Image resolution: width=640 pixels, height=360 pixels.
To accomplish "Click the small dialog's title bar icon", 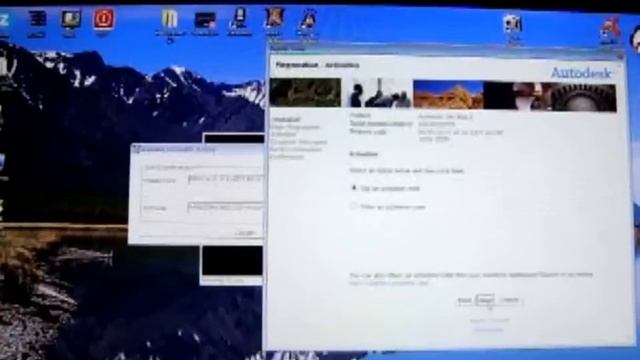I will point(136,149).
